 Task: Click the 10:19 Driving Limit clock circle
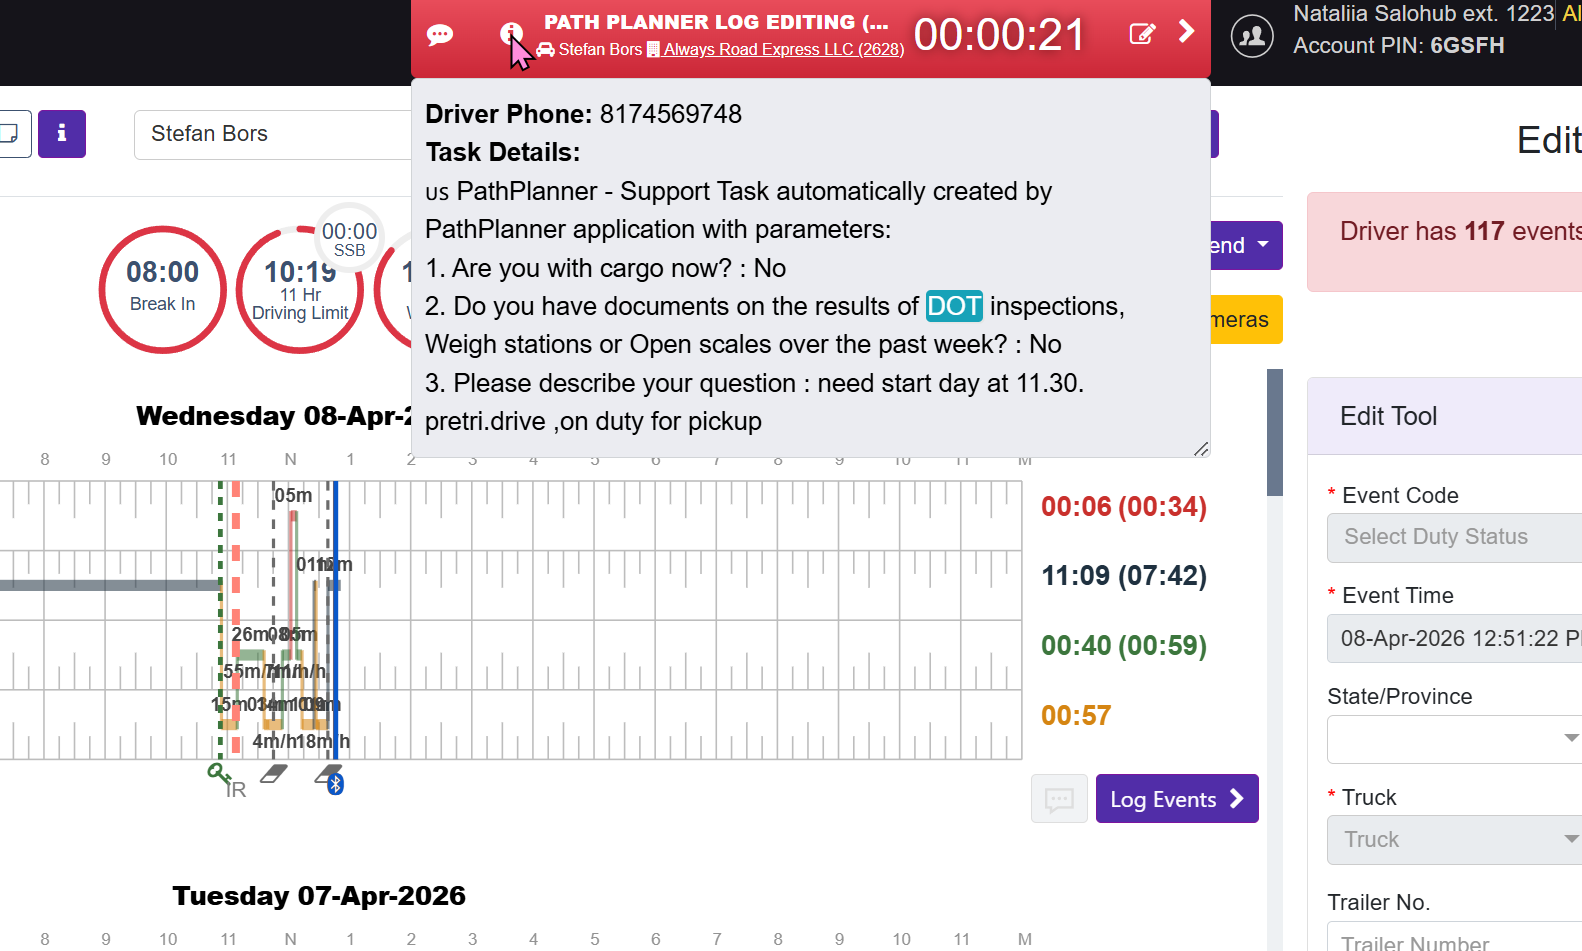(x=300, y=289)
